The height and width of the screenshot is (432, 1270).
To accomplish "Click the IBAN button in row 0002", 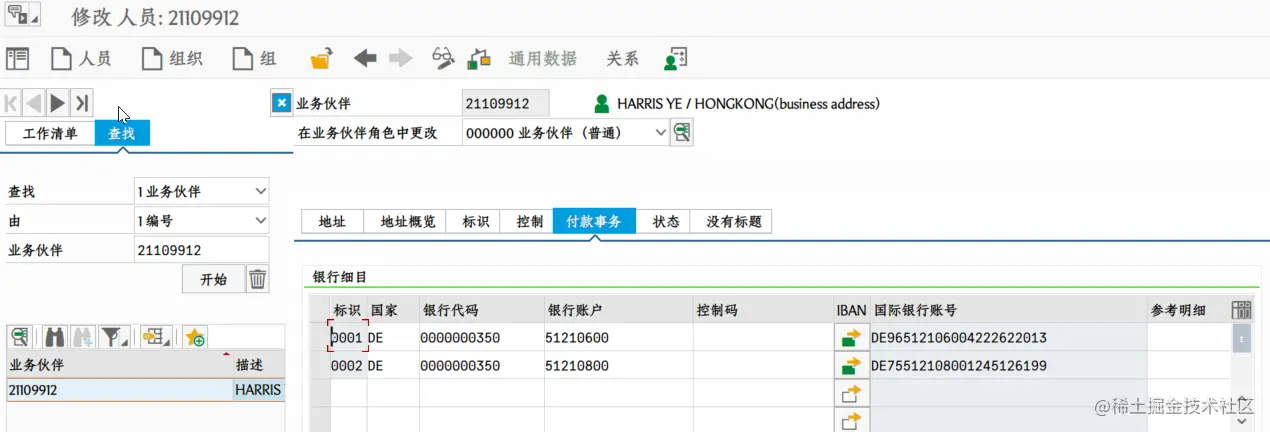I will click(851, 366).
